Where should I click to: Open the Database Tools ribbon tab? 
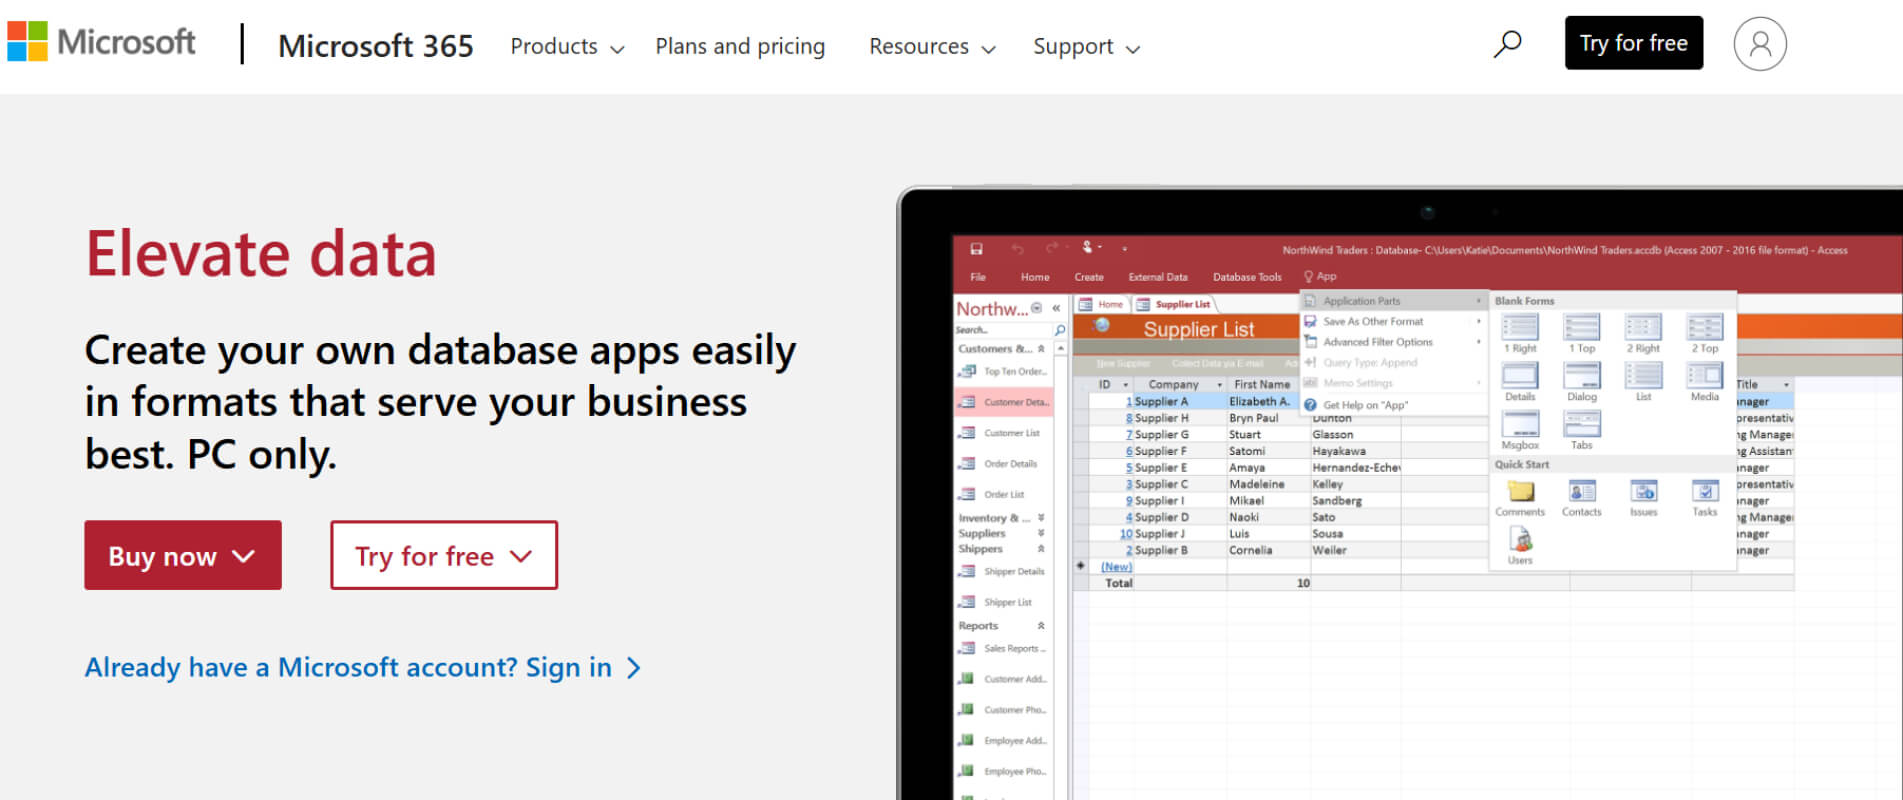(1247, 277)
